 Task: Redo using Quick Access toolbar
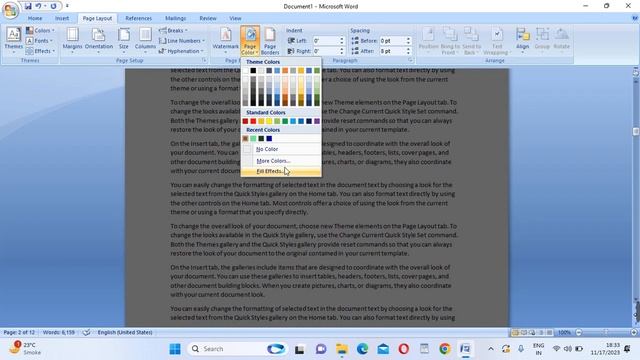[x=53, y=6]
